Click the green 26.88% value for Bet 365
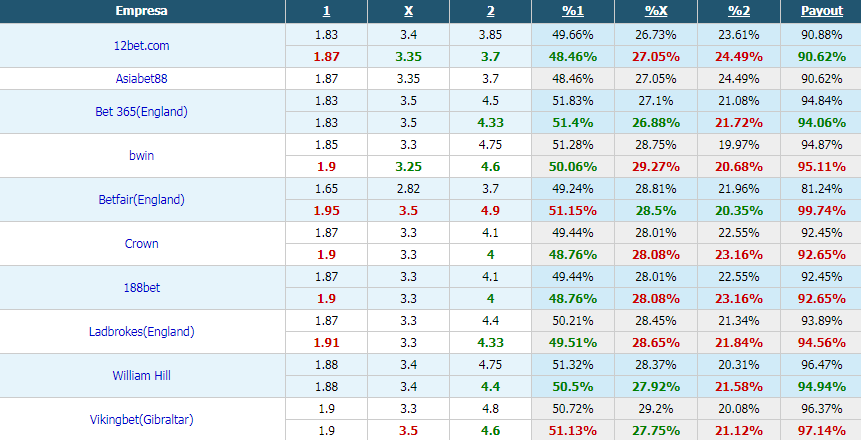861x440 pixels. (656, 122)
